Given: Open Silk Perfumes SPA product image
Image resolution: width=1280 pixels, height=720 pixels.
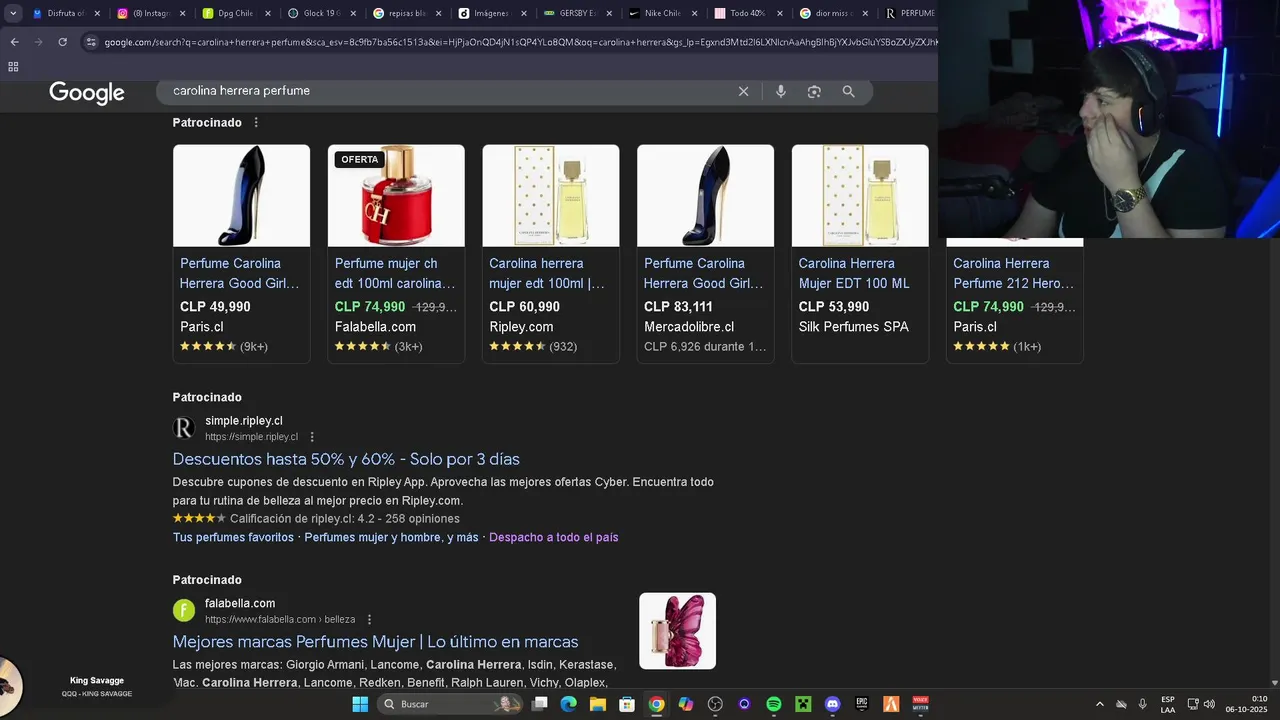Looking at the screenshot, I should [x=860, y=196].
